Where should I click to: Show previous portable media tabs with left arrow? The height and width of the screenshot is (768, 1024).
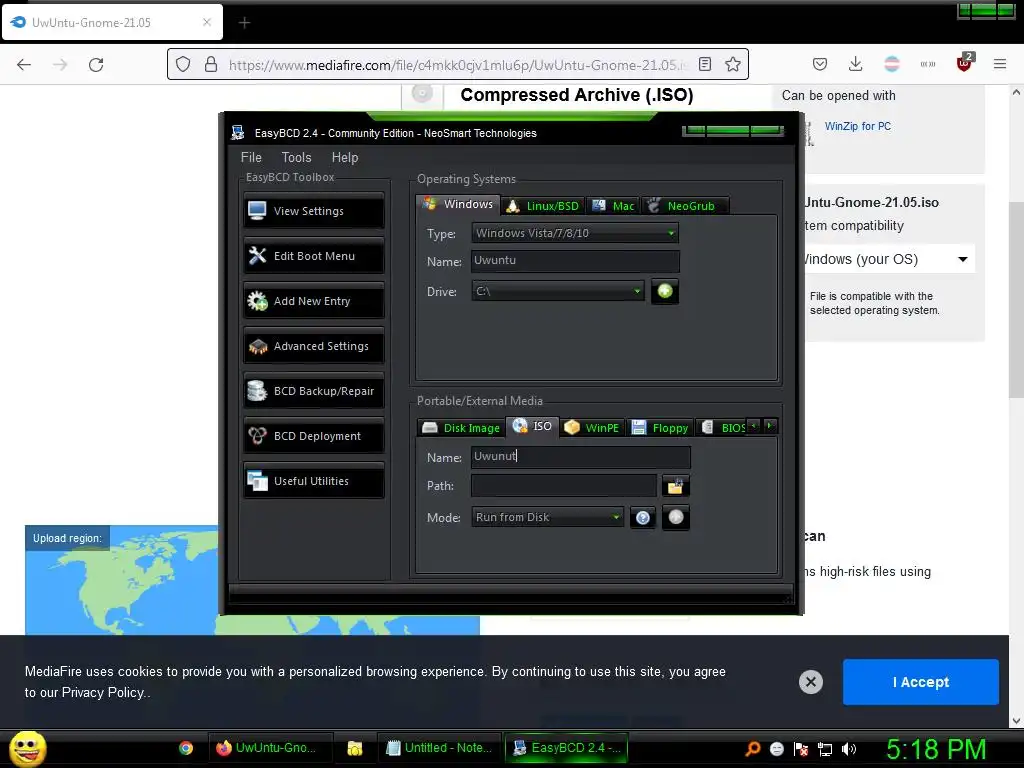[754, 426]
